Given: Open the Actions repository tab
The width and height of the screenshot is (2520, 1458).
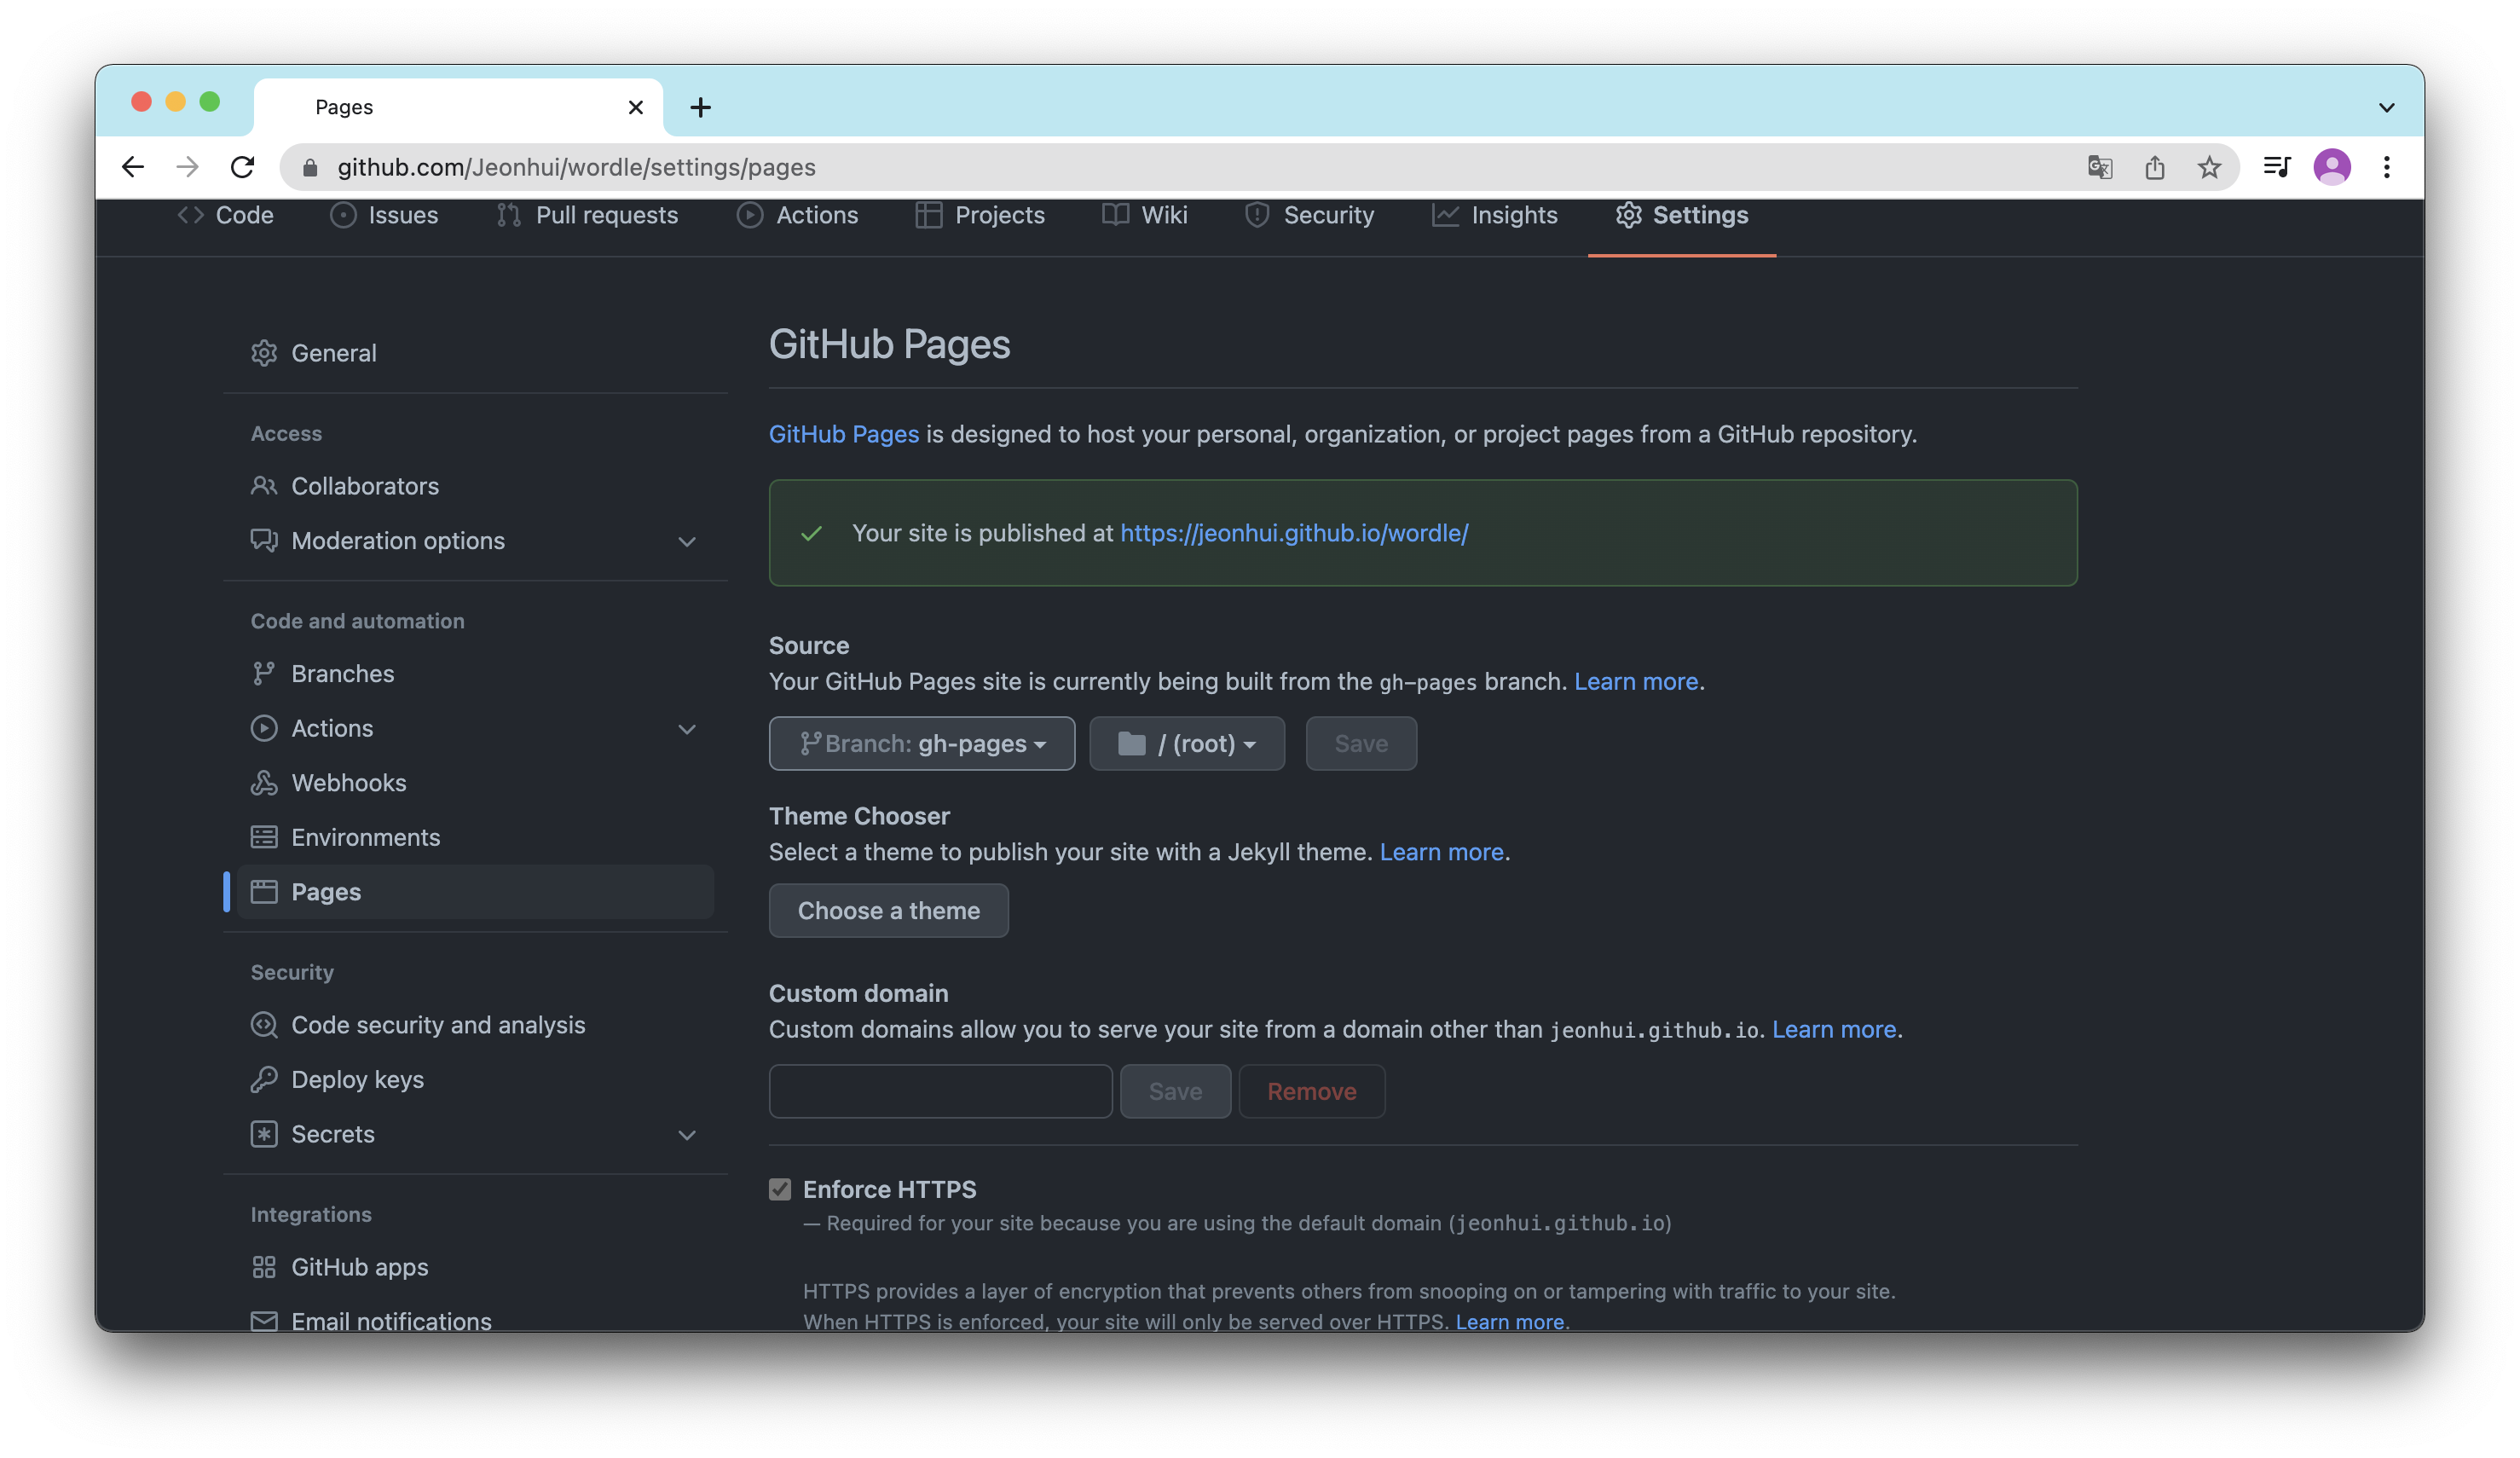Looking at the screenshot, I should [797, 215].
